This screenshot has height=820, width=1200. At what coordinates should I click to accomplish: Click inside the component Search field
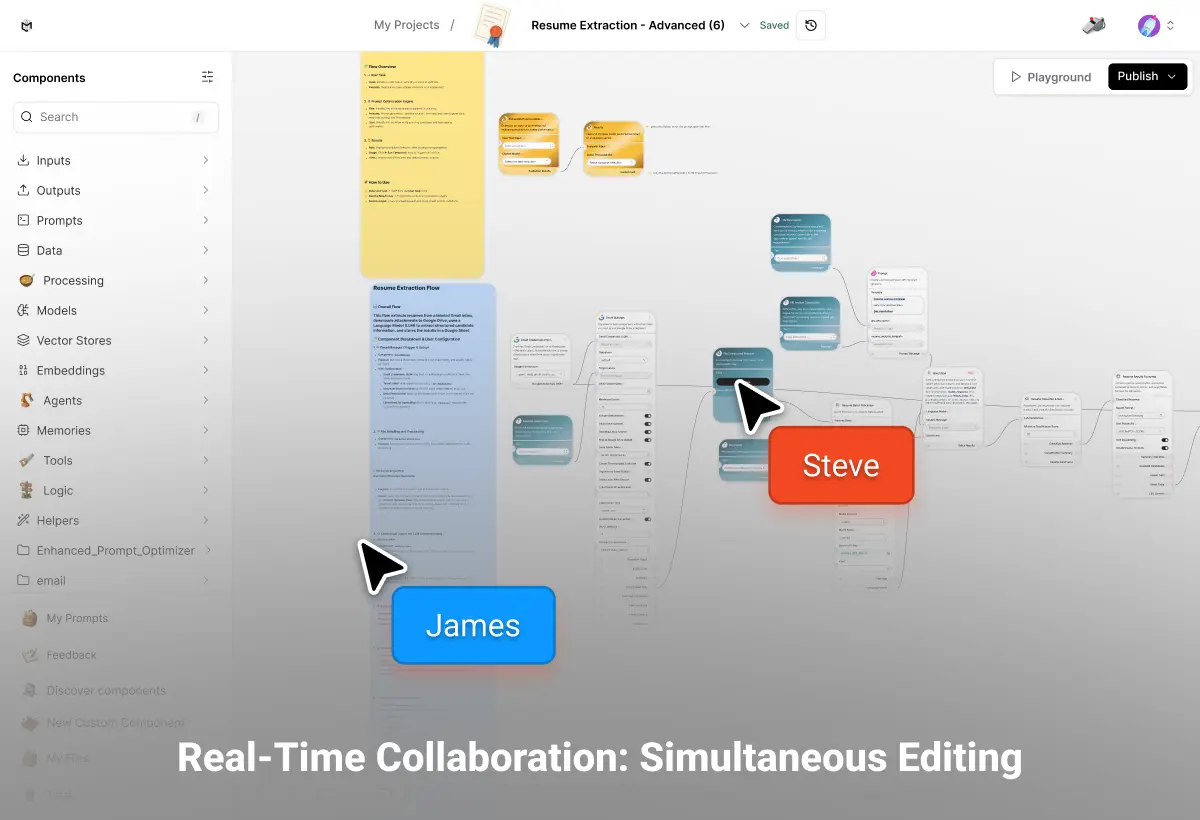click(x=115, y=117)
